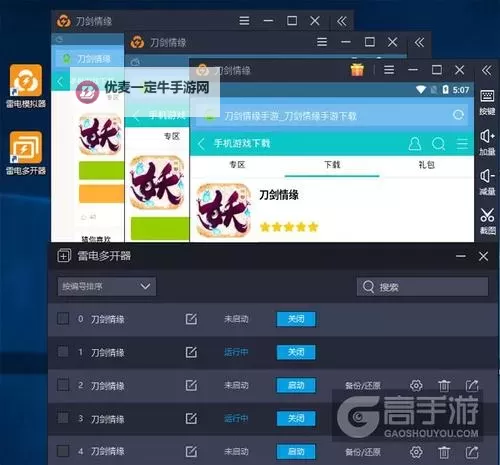This screenshot has height=465, width=500.
Task: Open the 雷电多开器 desktop shortcut
Action: click(x=26, y=153)
